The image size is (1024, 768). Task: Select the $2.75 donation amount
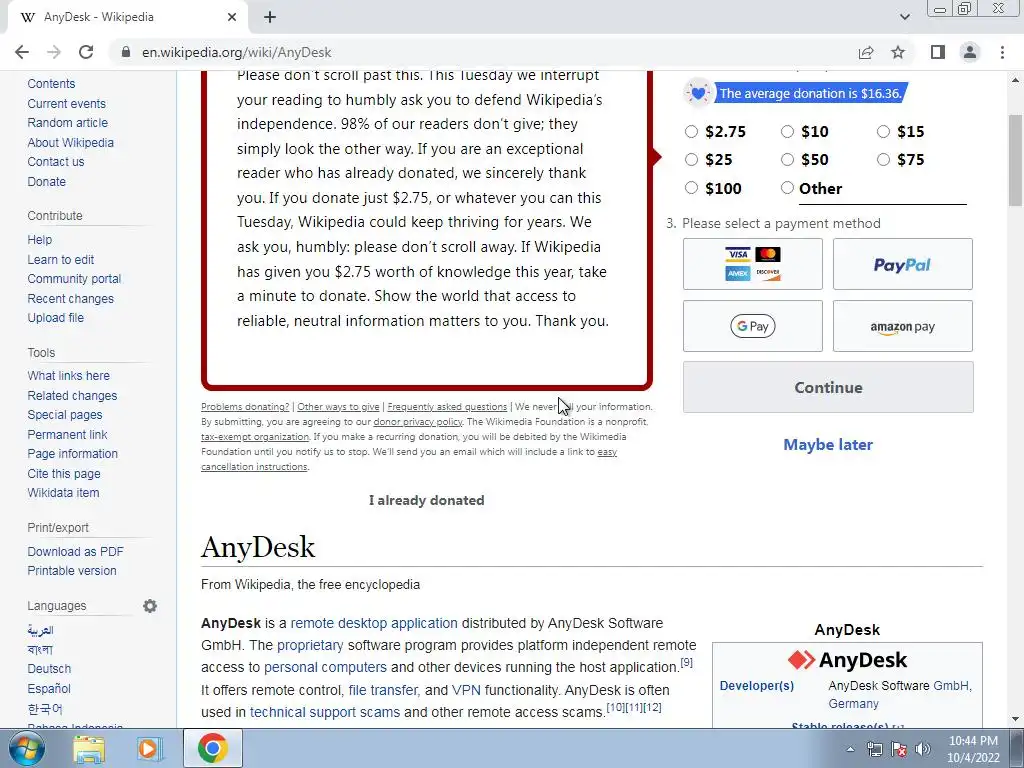coord(691,132)
